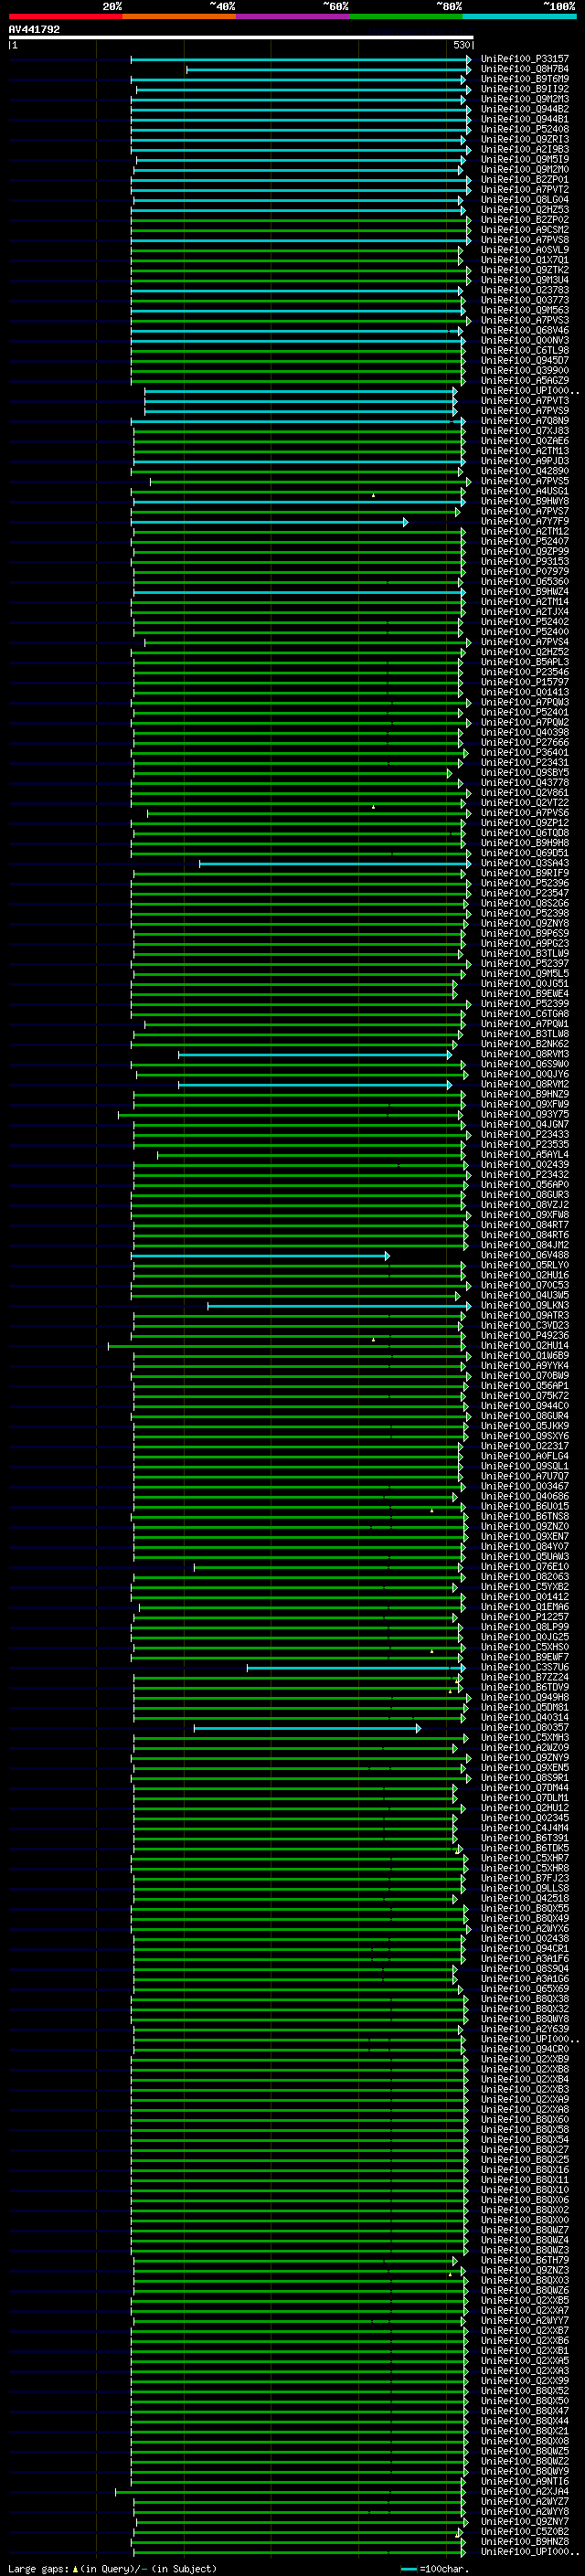
Task: Click label UniRef100_P15797
Action: 525,683
